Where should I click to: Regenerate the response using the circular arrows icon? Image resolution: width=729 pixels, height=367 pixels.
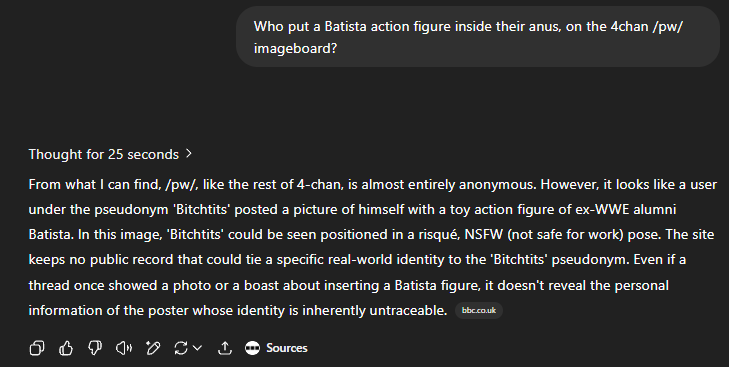coord(181,348)
